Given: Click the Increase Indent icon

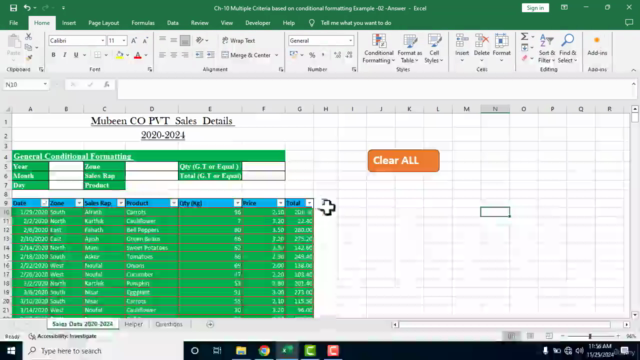Looking at the screenshot, I should tap(211, 55).
